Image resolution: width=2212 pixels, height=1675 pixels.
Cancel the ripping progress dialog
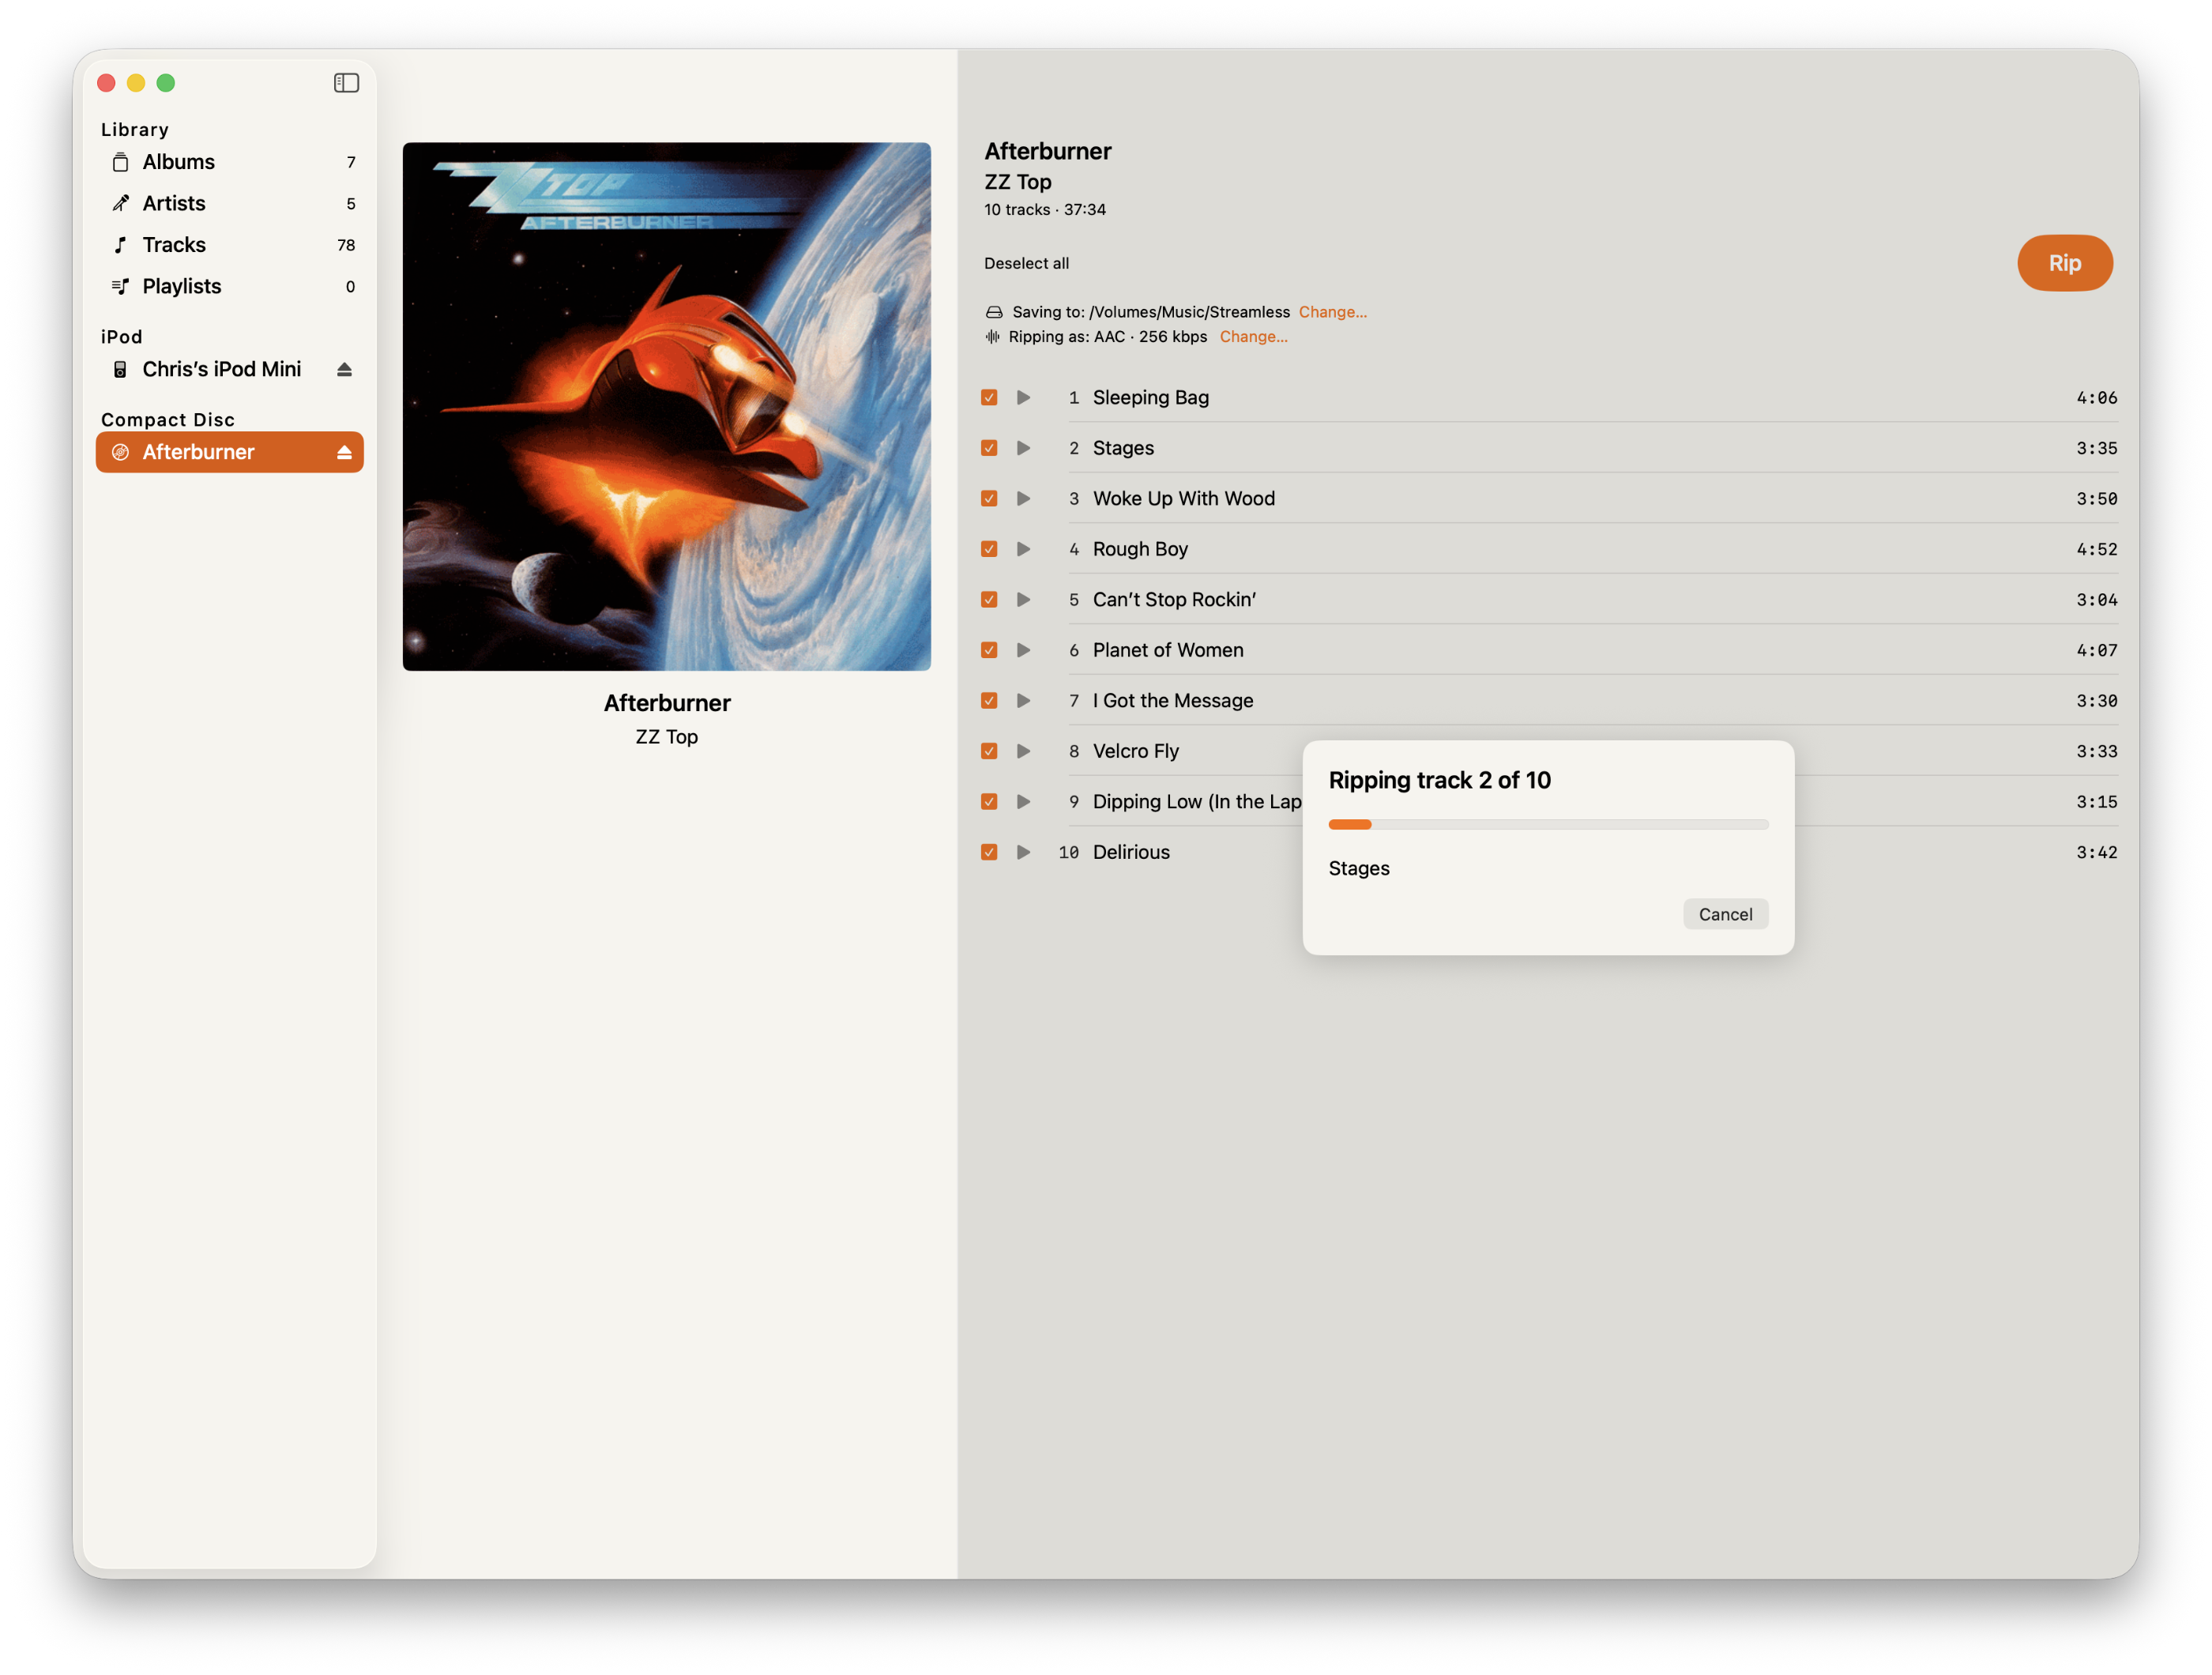(1725, 914)
